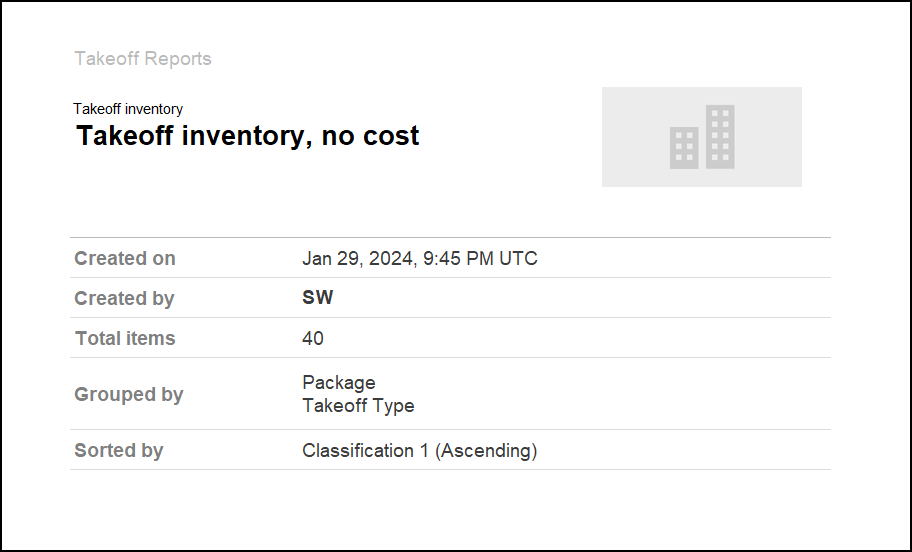Image resolution: width=912 pixels, height=552 pixels.
Task: Click the Total items label
Action: [x=125, y=338]
